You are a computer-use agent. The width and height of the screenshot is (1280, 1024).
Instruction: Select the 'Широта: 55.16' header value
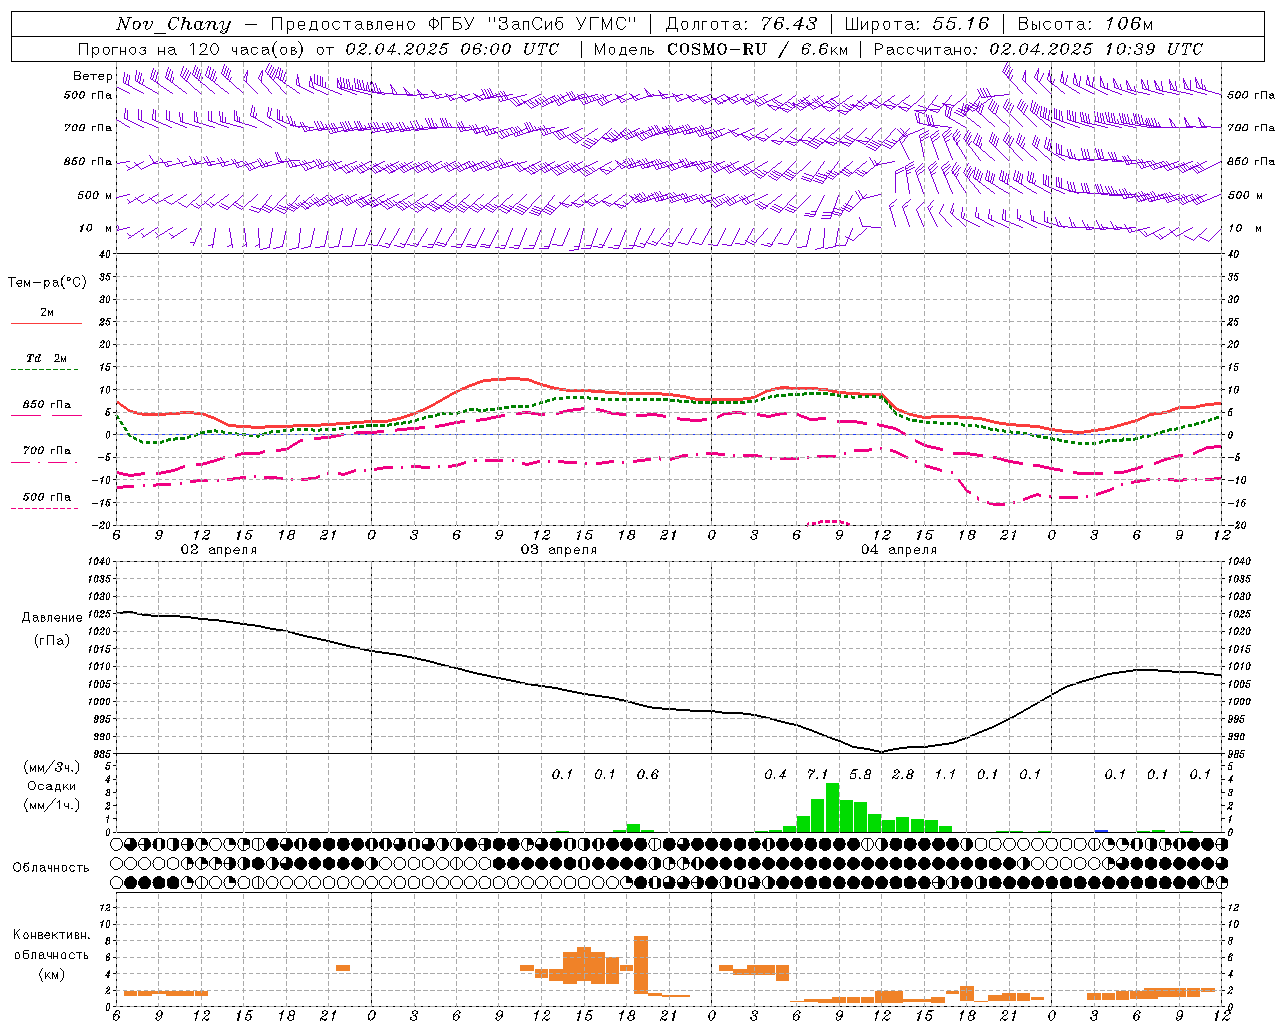pyautogui.click(x=917, y=24)
